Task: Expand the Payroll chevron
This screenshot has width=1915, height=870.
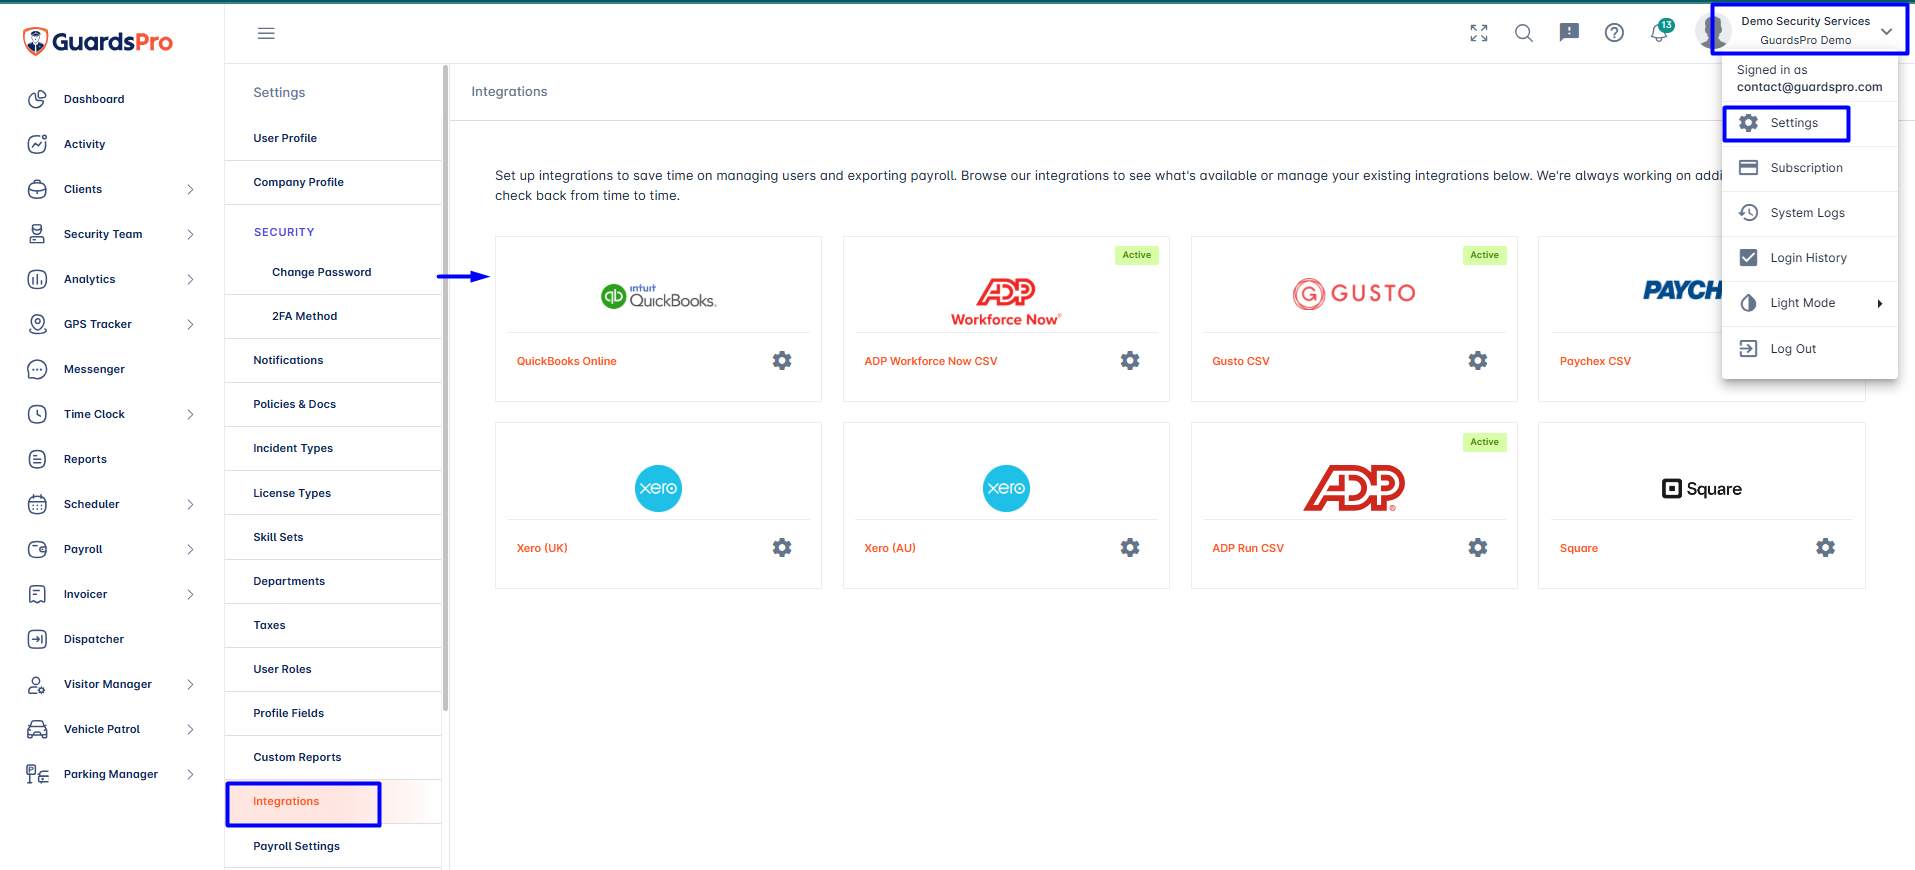Action: pos(190,549)
